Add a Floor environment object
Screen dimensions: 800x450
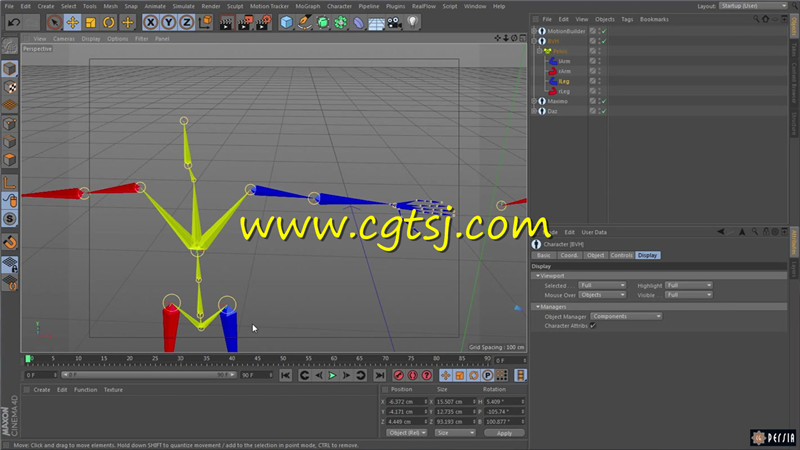tap(377, 22)
